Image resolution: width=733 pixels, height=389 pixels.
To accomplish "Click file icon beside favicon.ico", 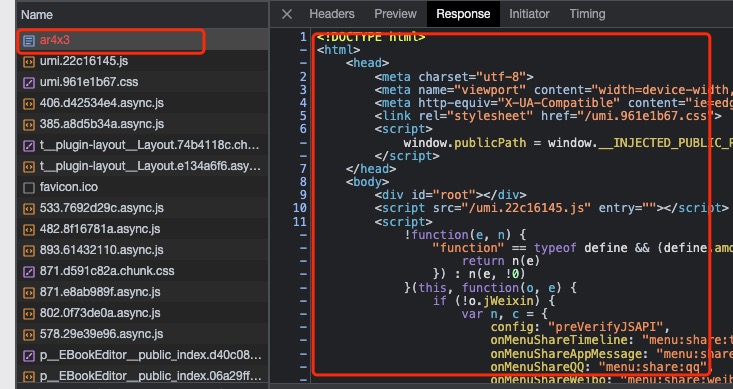I will click(x=29, y=188).
